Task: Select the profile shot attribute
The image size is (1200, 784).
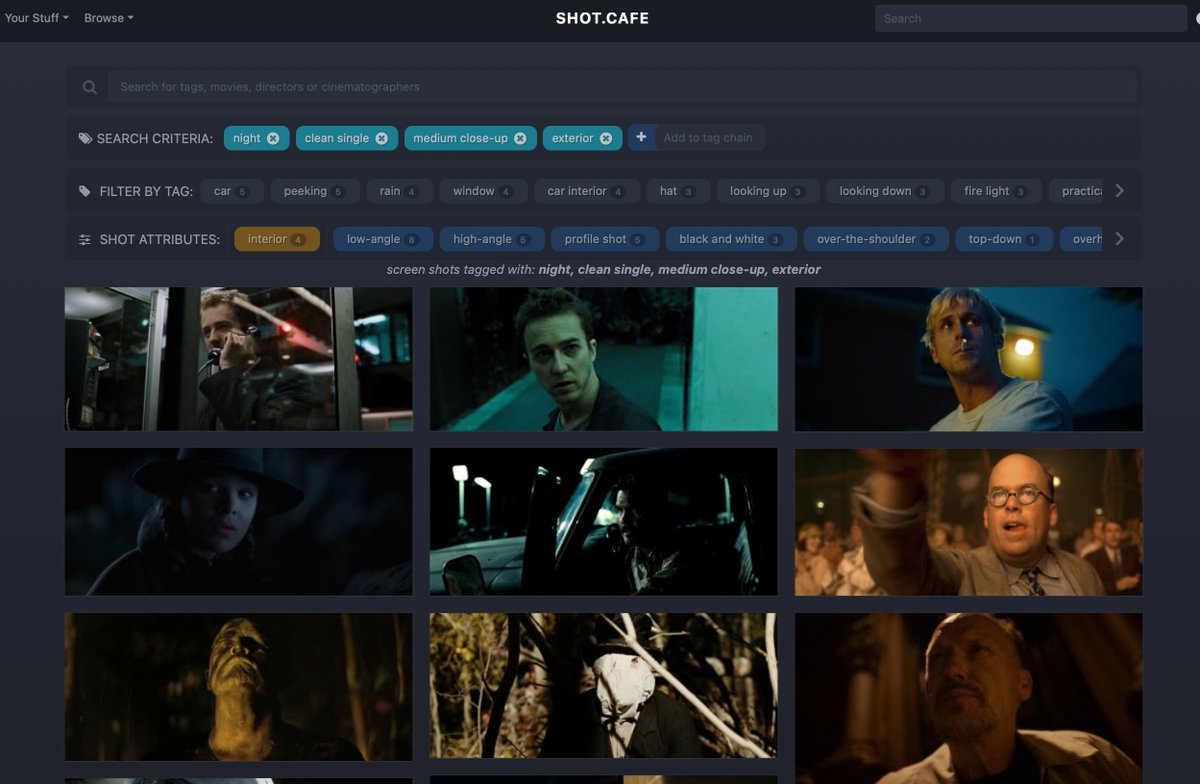Action: tap(605, 239)
